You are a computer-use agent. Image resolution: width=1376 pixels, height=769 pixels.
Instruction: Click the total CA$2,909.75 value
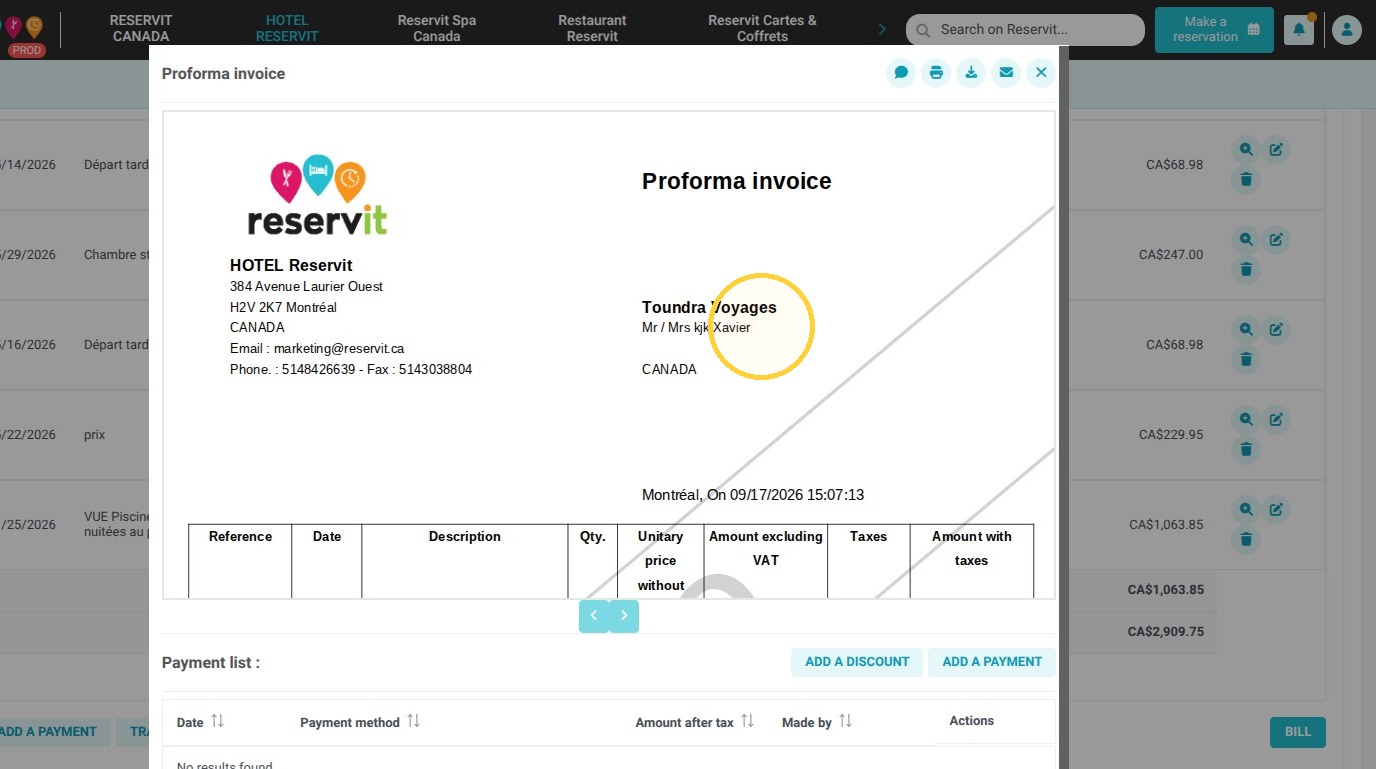(1166, 632)
